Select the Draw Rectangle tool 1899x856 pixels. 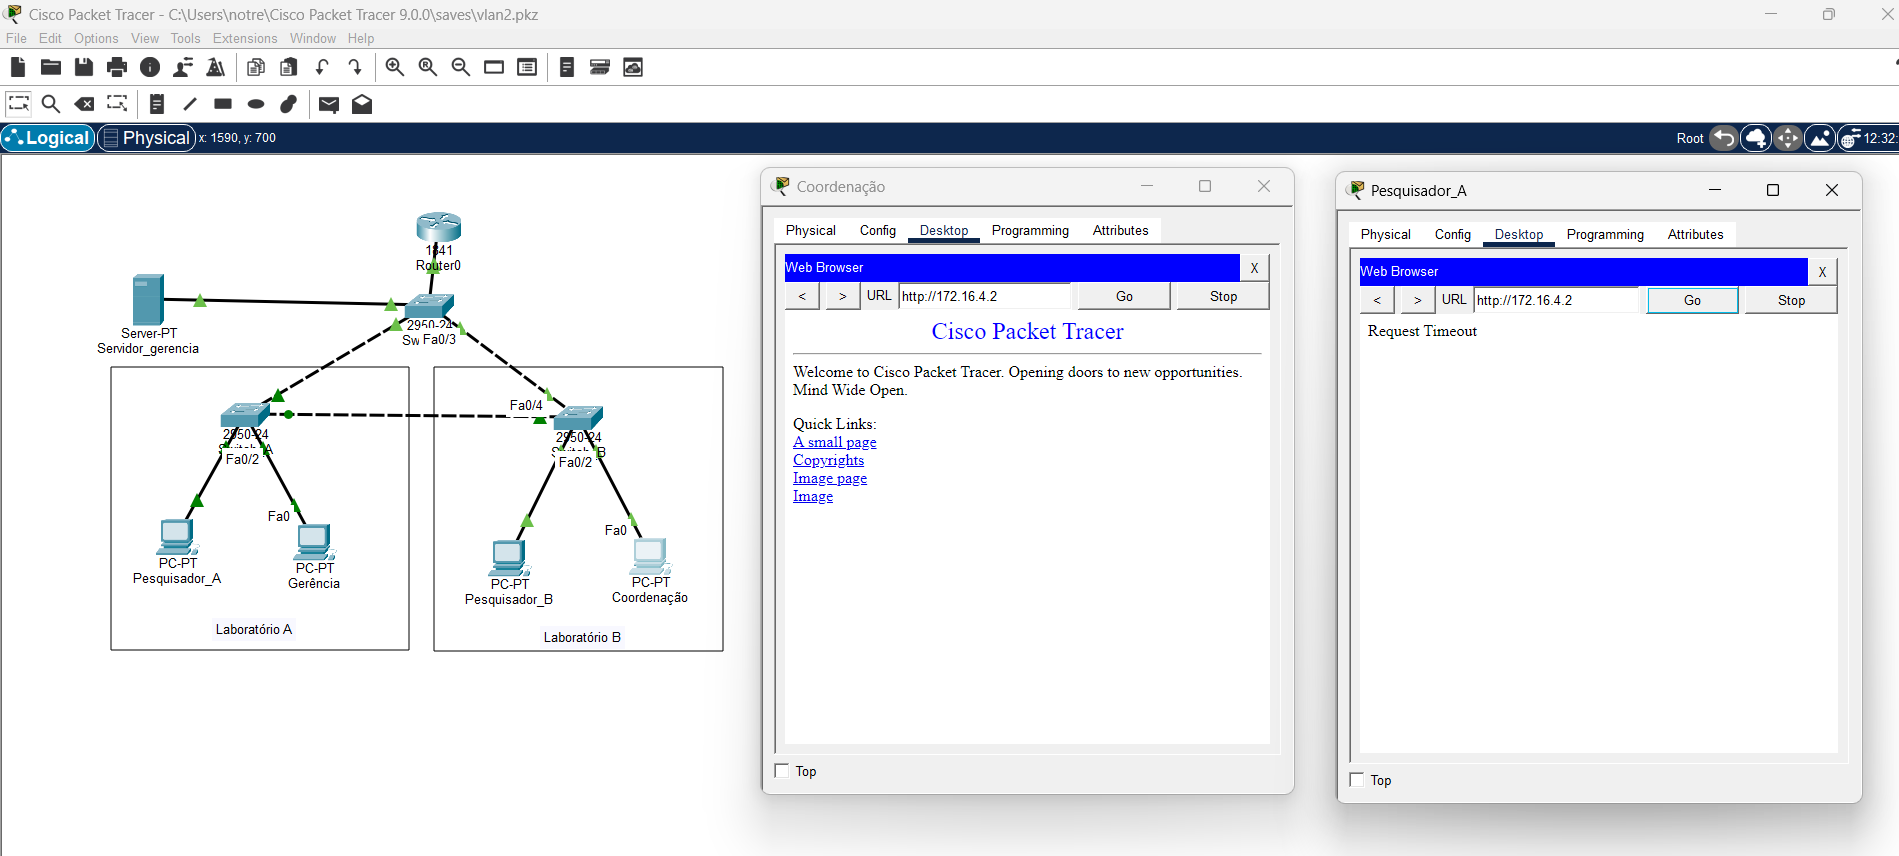tap(223, 104)
